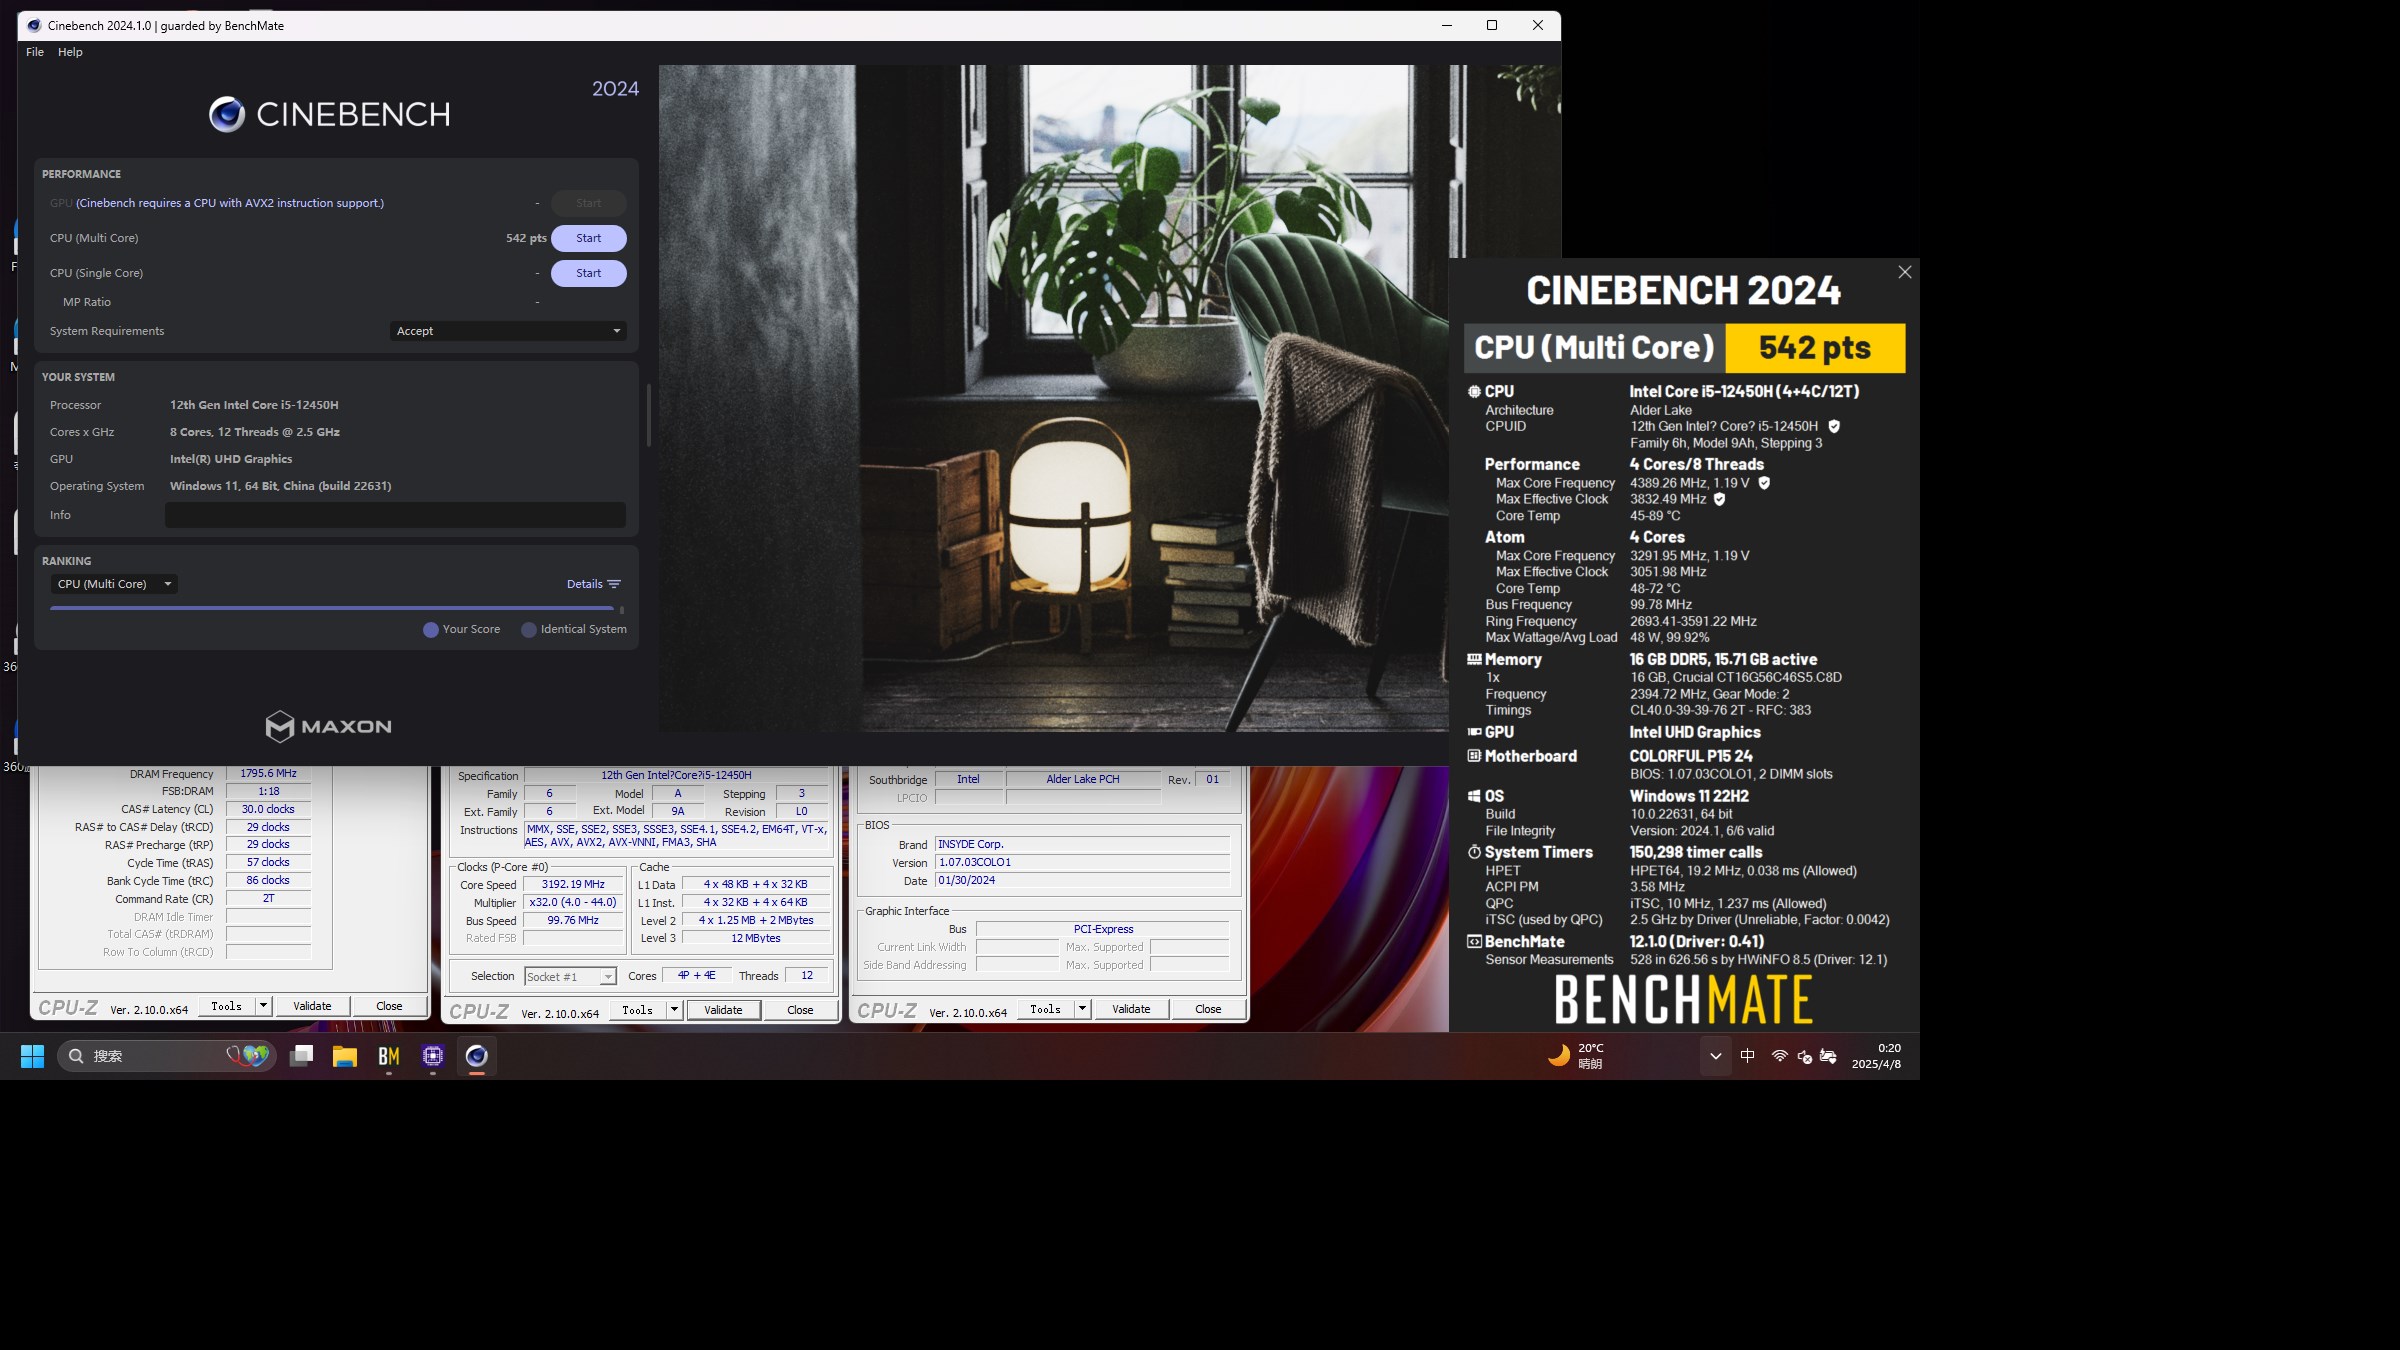Click the Cinebench logo sphere icon
The height and width of the screenshot is (1350, 2400).
tap(227, 115)
